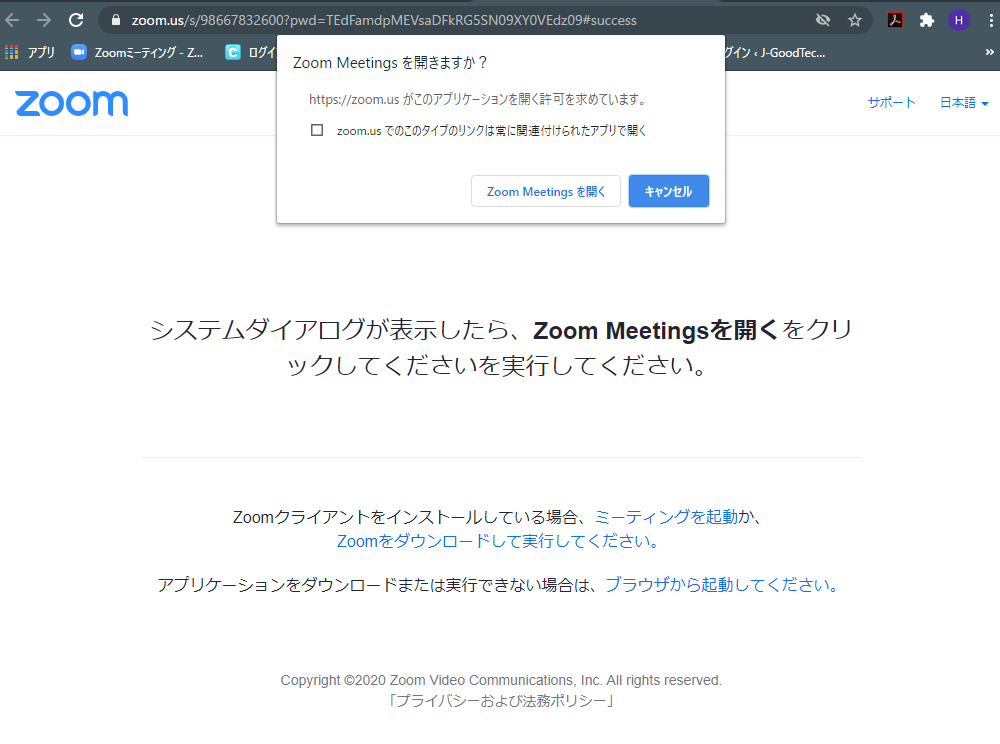
Task: Open the サポート link
Action: pyautogui.click(x=892, y=103)
